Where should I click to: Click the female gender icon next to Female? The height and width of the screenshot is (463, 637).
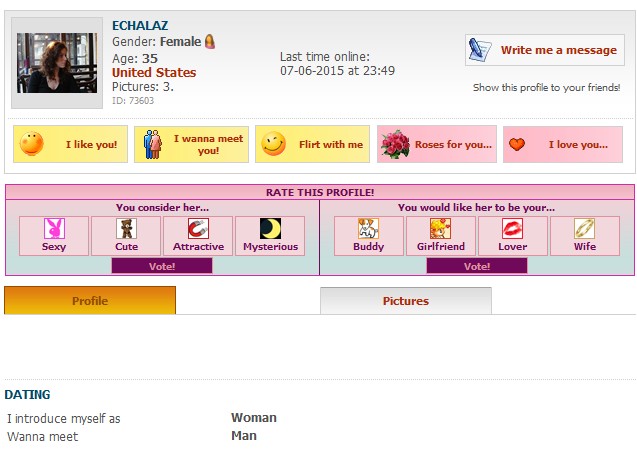point(210,41)
